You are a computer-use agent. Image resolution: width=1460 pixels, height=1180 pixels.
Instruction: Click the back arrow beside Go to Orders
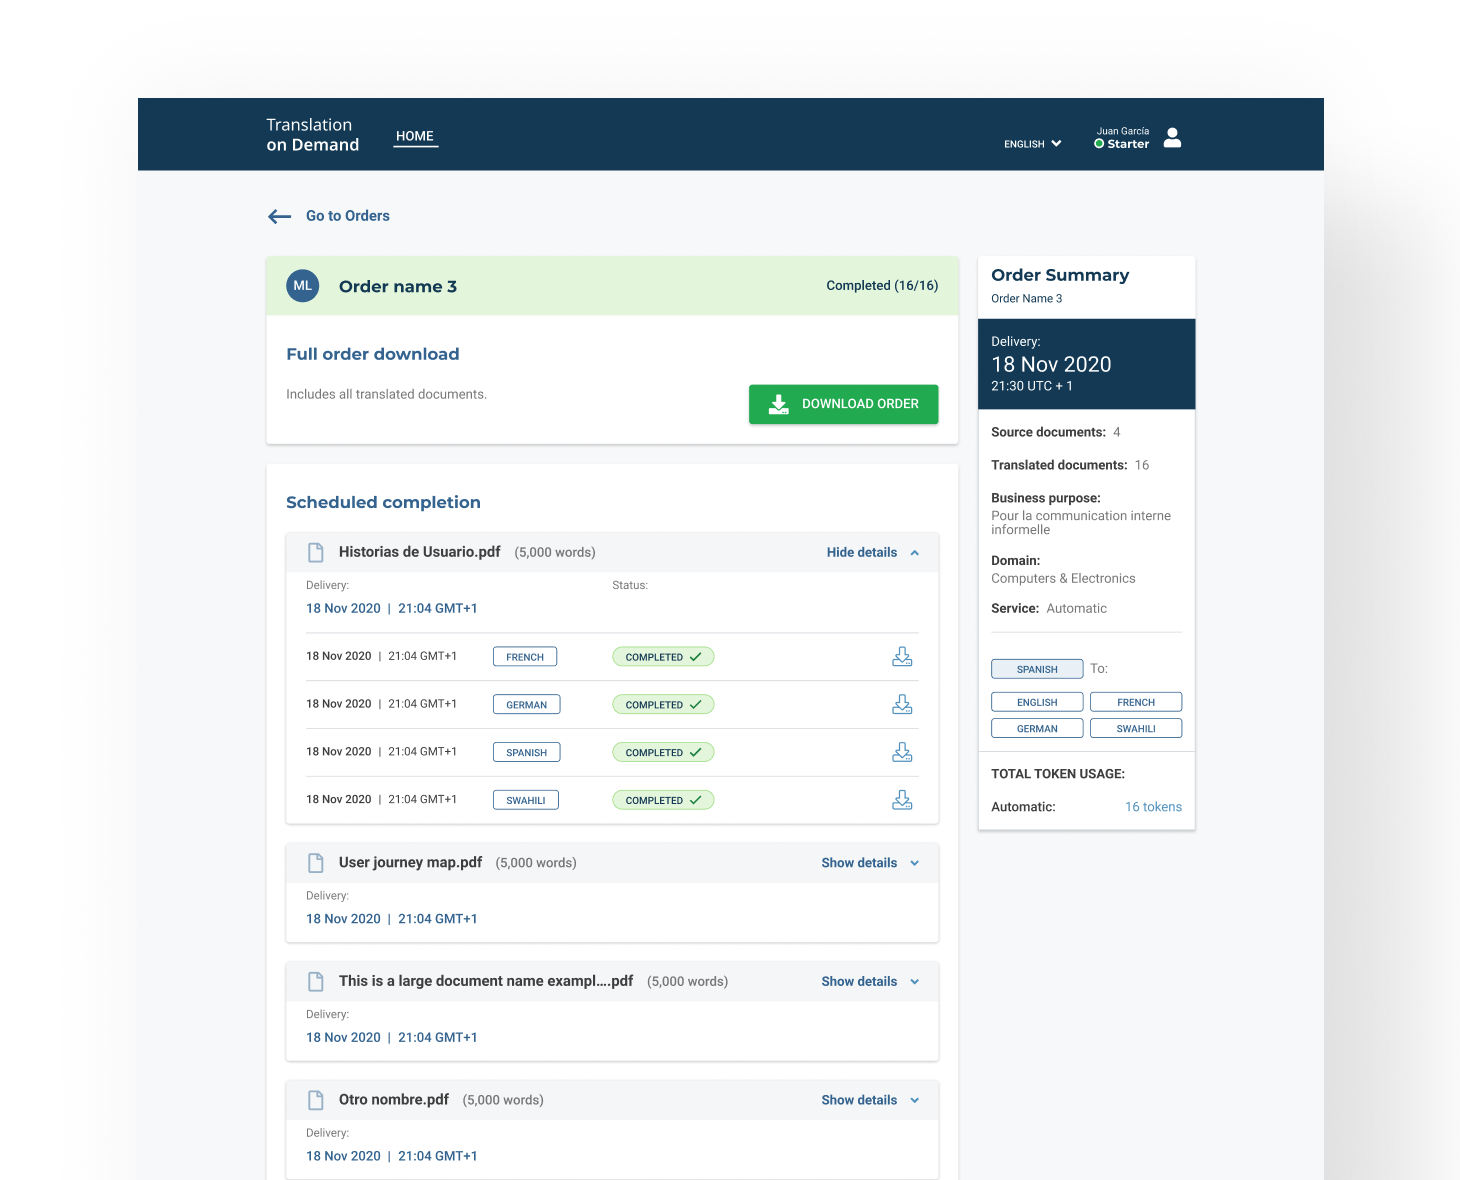279,216
